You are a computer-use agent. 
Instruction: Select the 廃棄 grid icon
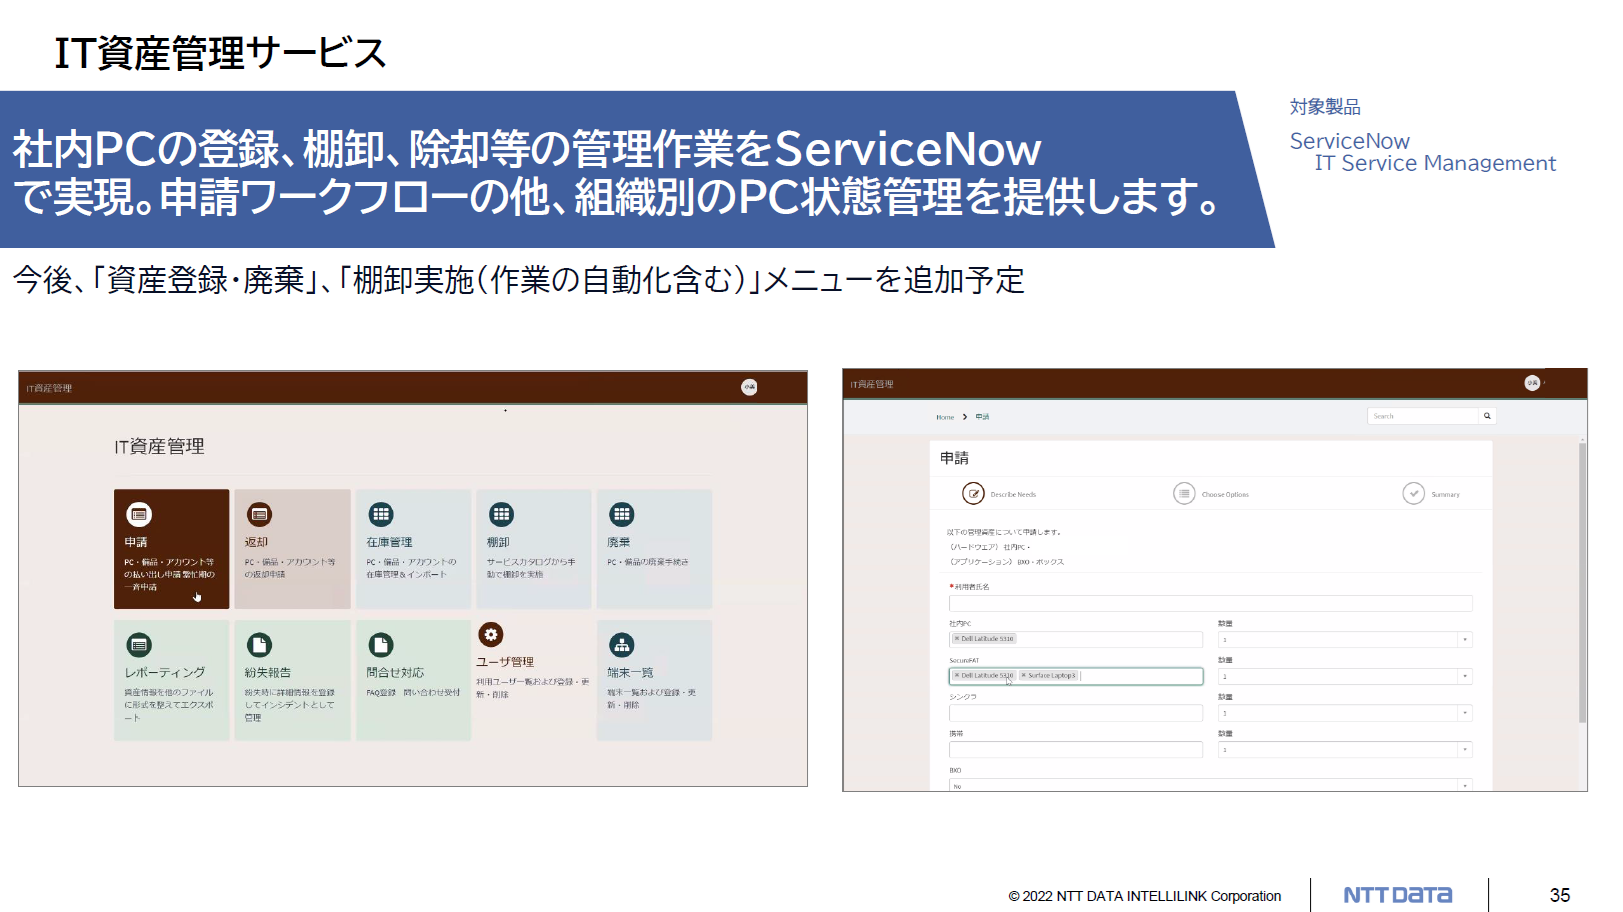(x=622, y=514)
